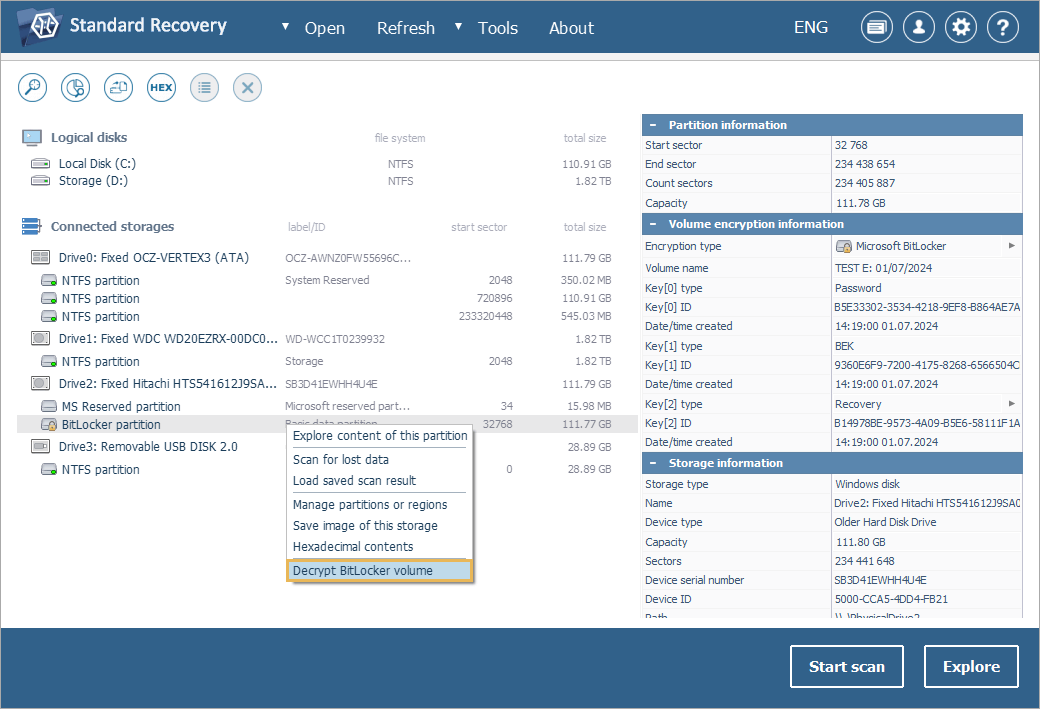Open the Open menu
Screen dimensions: 1040x709
tap(324, 28)
